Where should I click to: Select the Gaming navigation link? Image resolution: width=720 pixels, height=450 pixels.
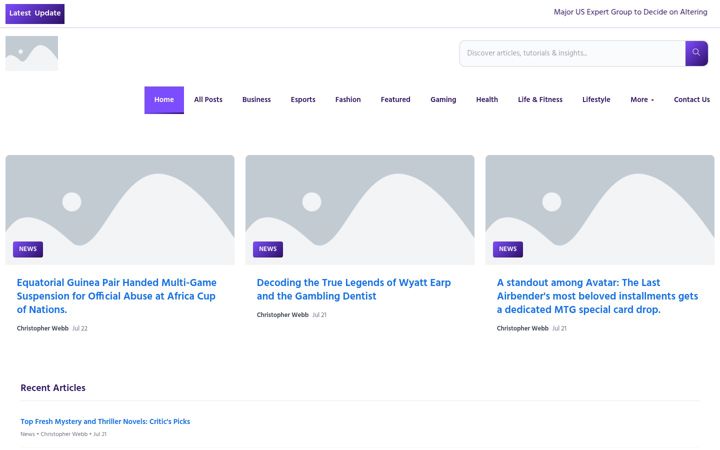pyautogui.click(x=443, y=100)
